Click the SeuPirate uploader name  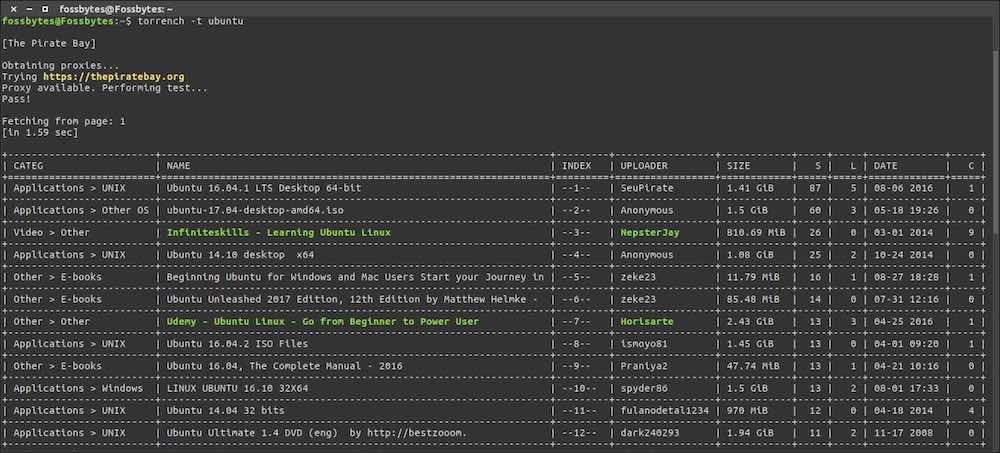(x=647, y=188)
